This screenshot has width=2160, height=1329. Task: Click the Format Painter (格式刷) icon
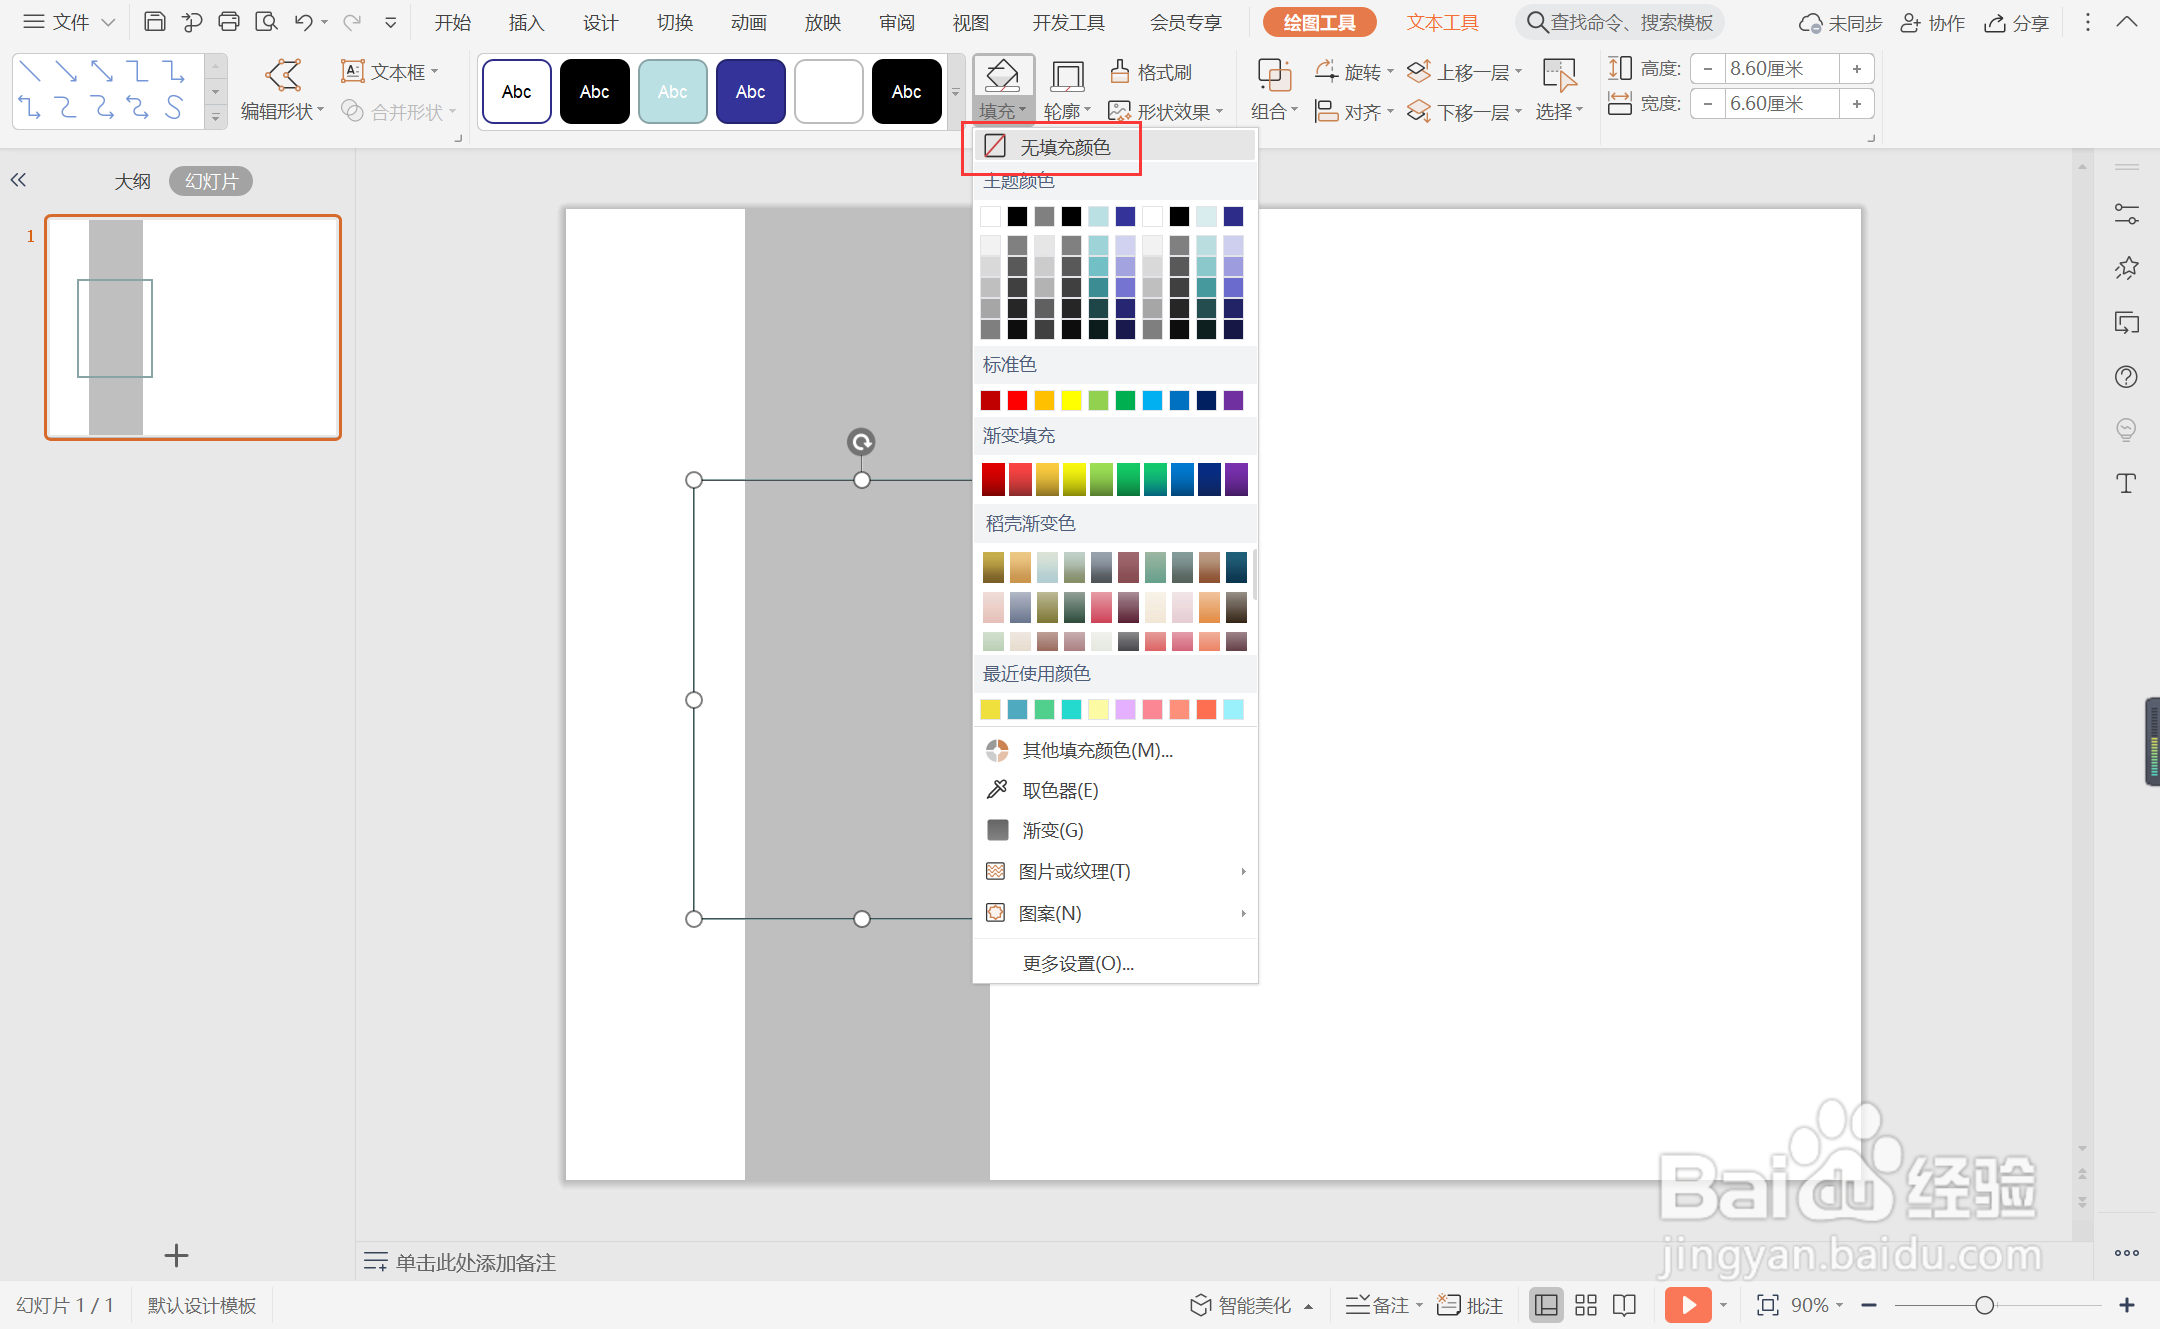[1120, 72]
